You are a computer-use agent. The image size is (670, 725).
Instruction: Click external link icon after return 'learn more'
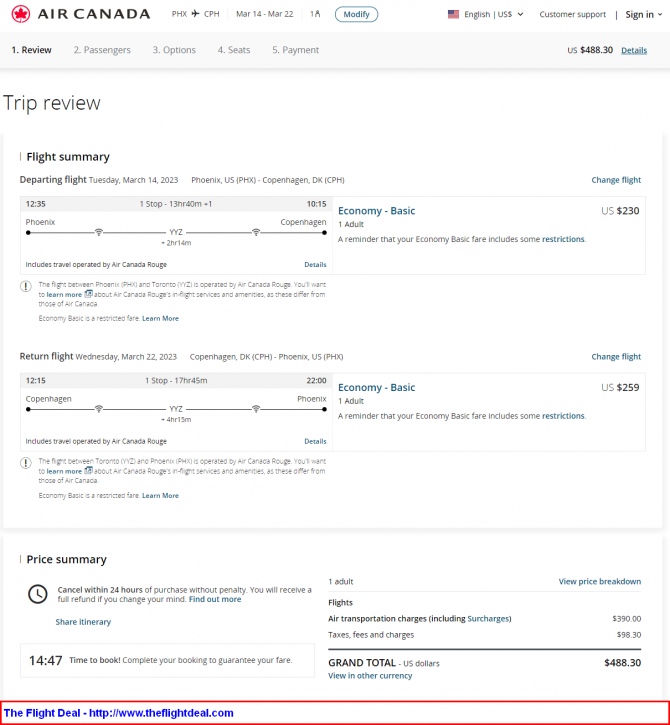tap(88, 471)
